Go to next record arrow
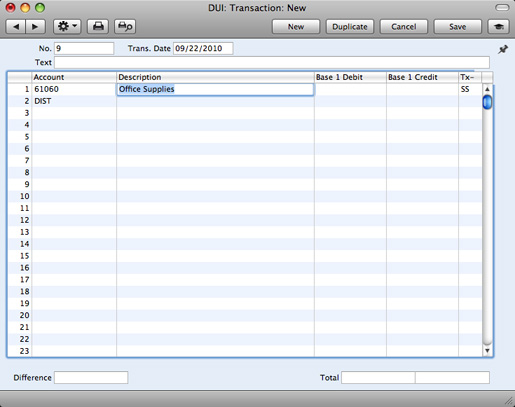The image size is (515, 407). coord(35,27)
